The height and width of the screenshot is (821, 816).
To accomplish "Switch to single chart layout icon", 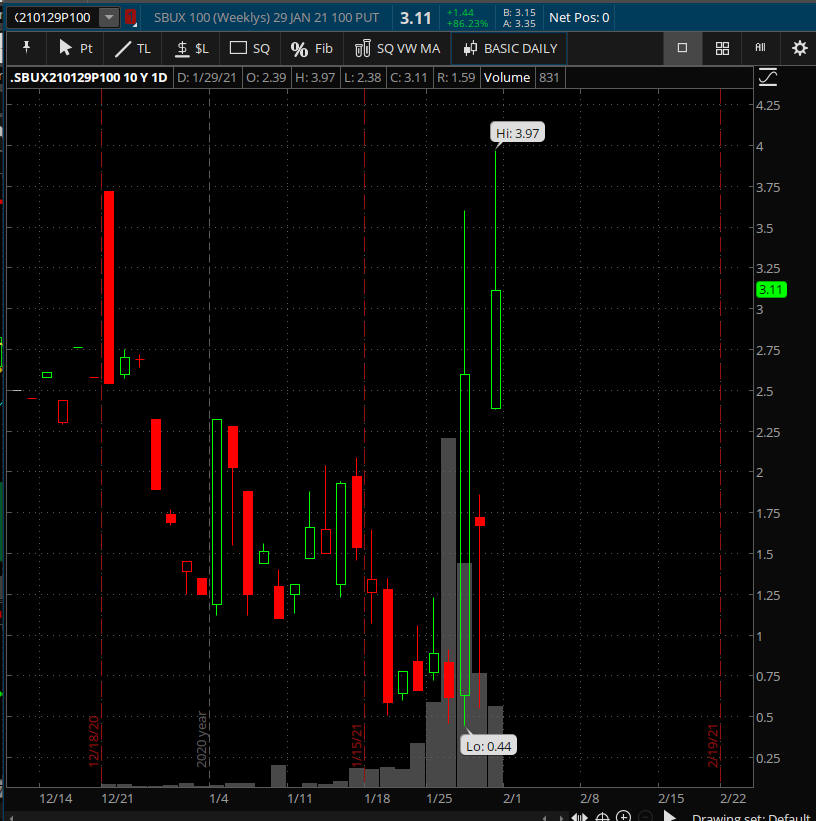I will (682, 48).
